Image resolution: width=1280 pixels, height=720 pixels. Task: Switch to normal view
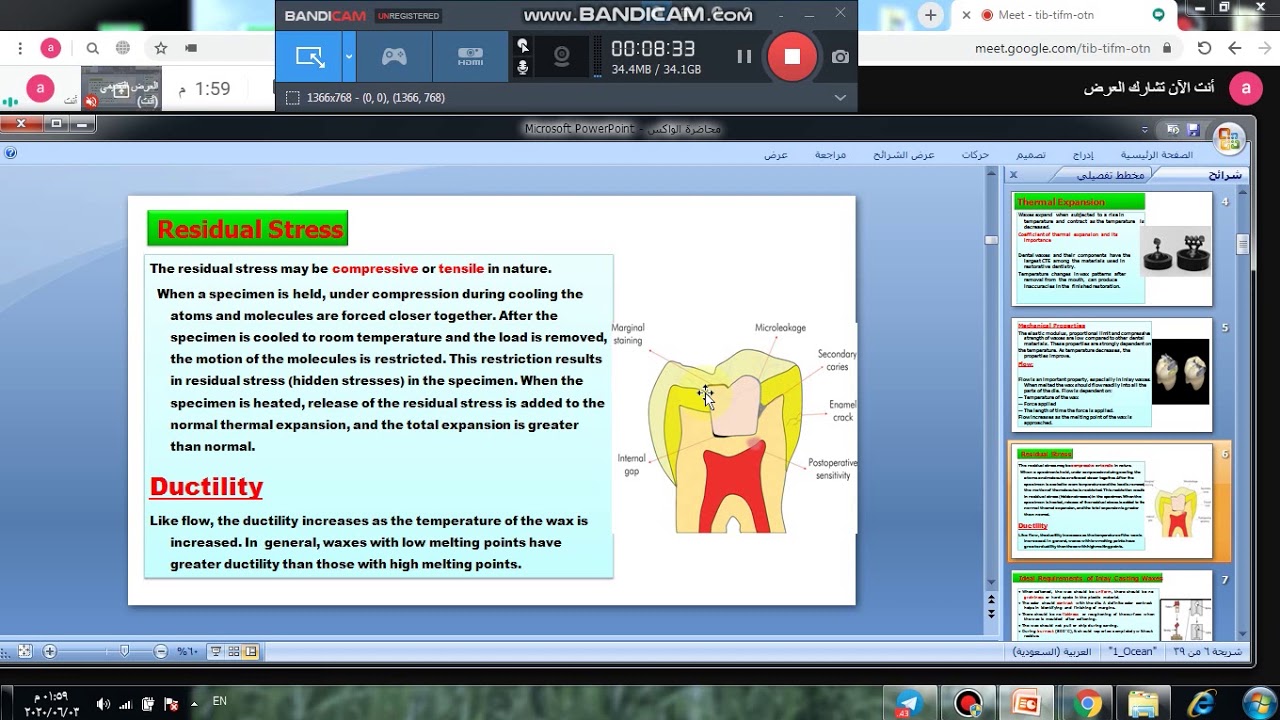pyautogui.click(x=250, y=651)
